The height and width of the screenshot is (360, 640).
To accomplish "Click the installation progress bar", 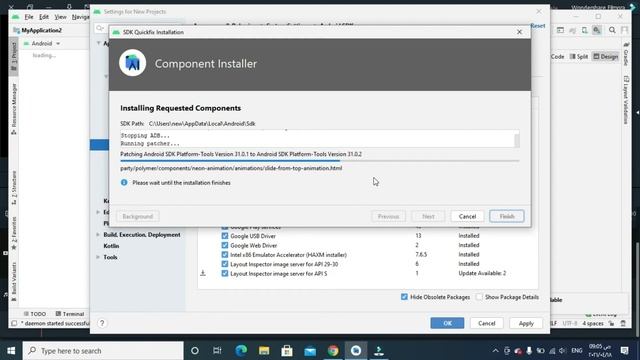I will pyautogui.click(x=320, y=161).
